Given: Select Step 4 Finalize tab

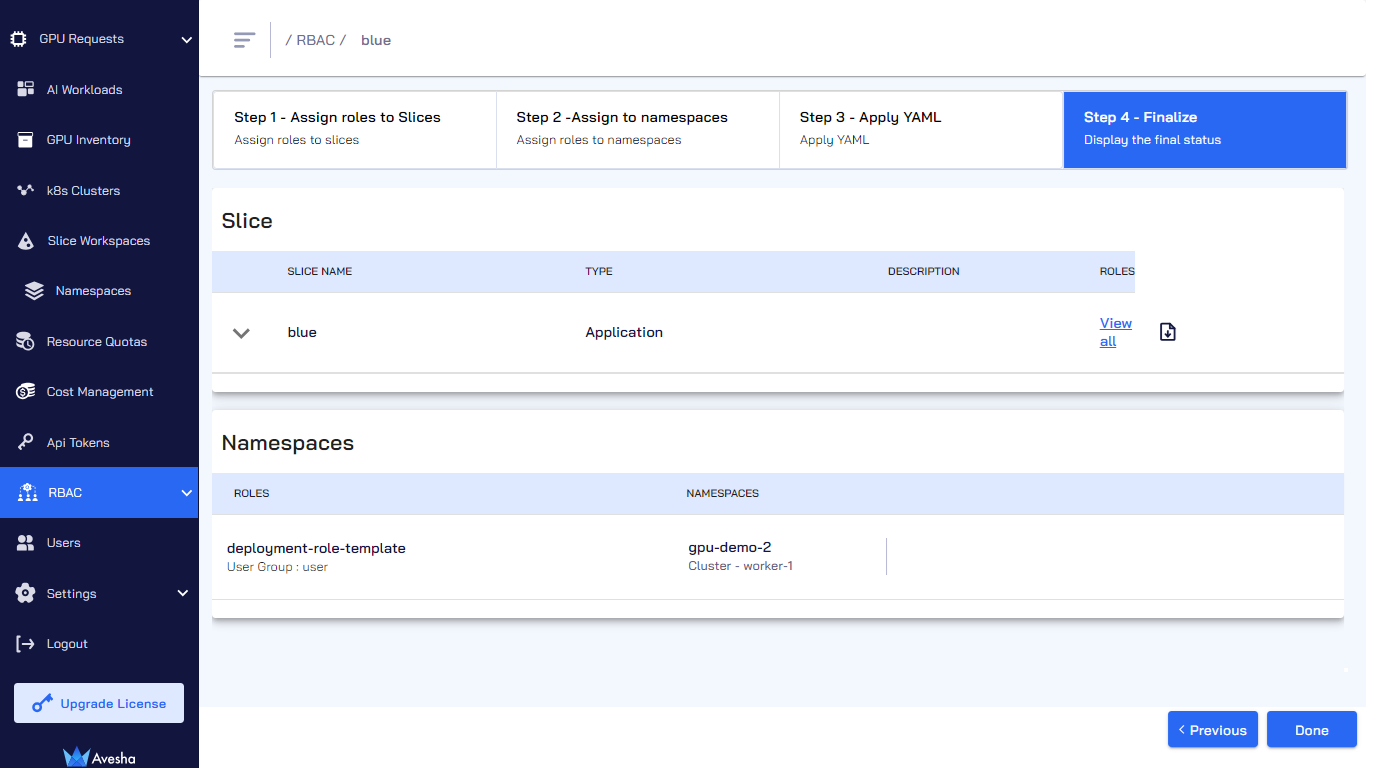Looking at the screenshot, I should [1205, 130].
